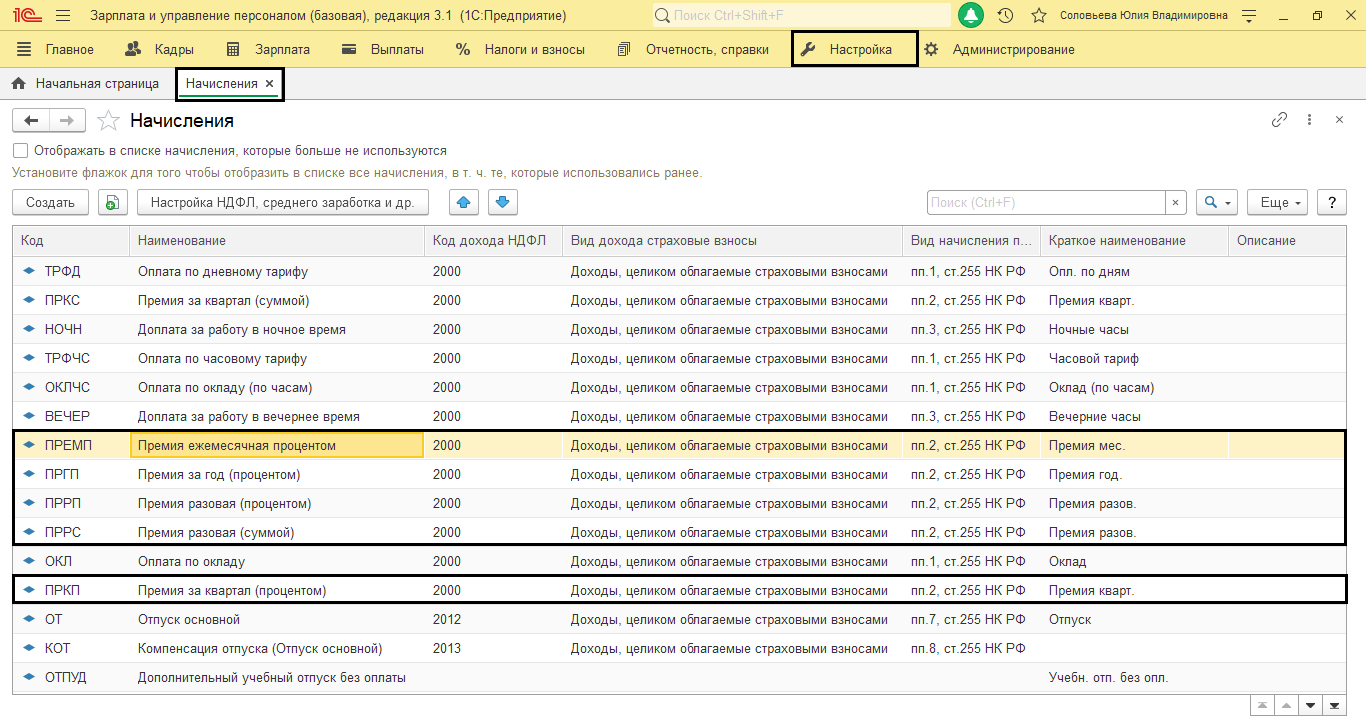Image resolution: width=1366 pixels, height=728 pixels.
Task: Open the history clock icon
Action: (x=1005, y=16)
